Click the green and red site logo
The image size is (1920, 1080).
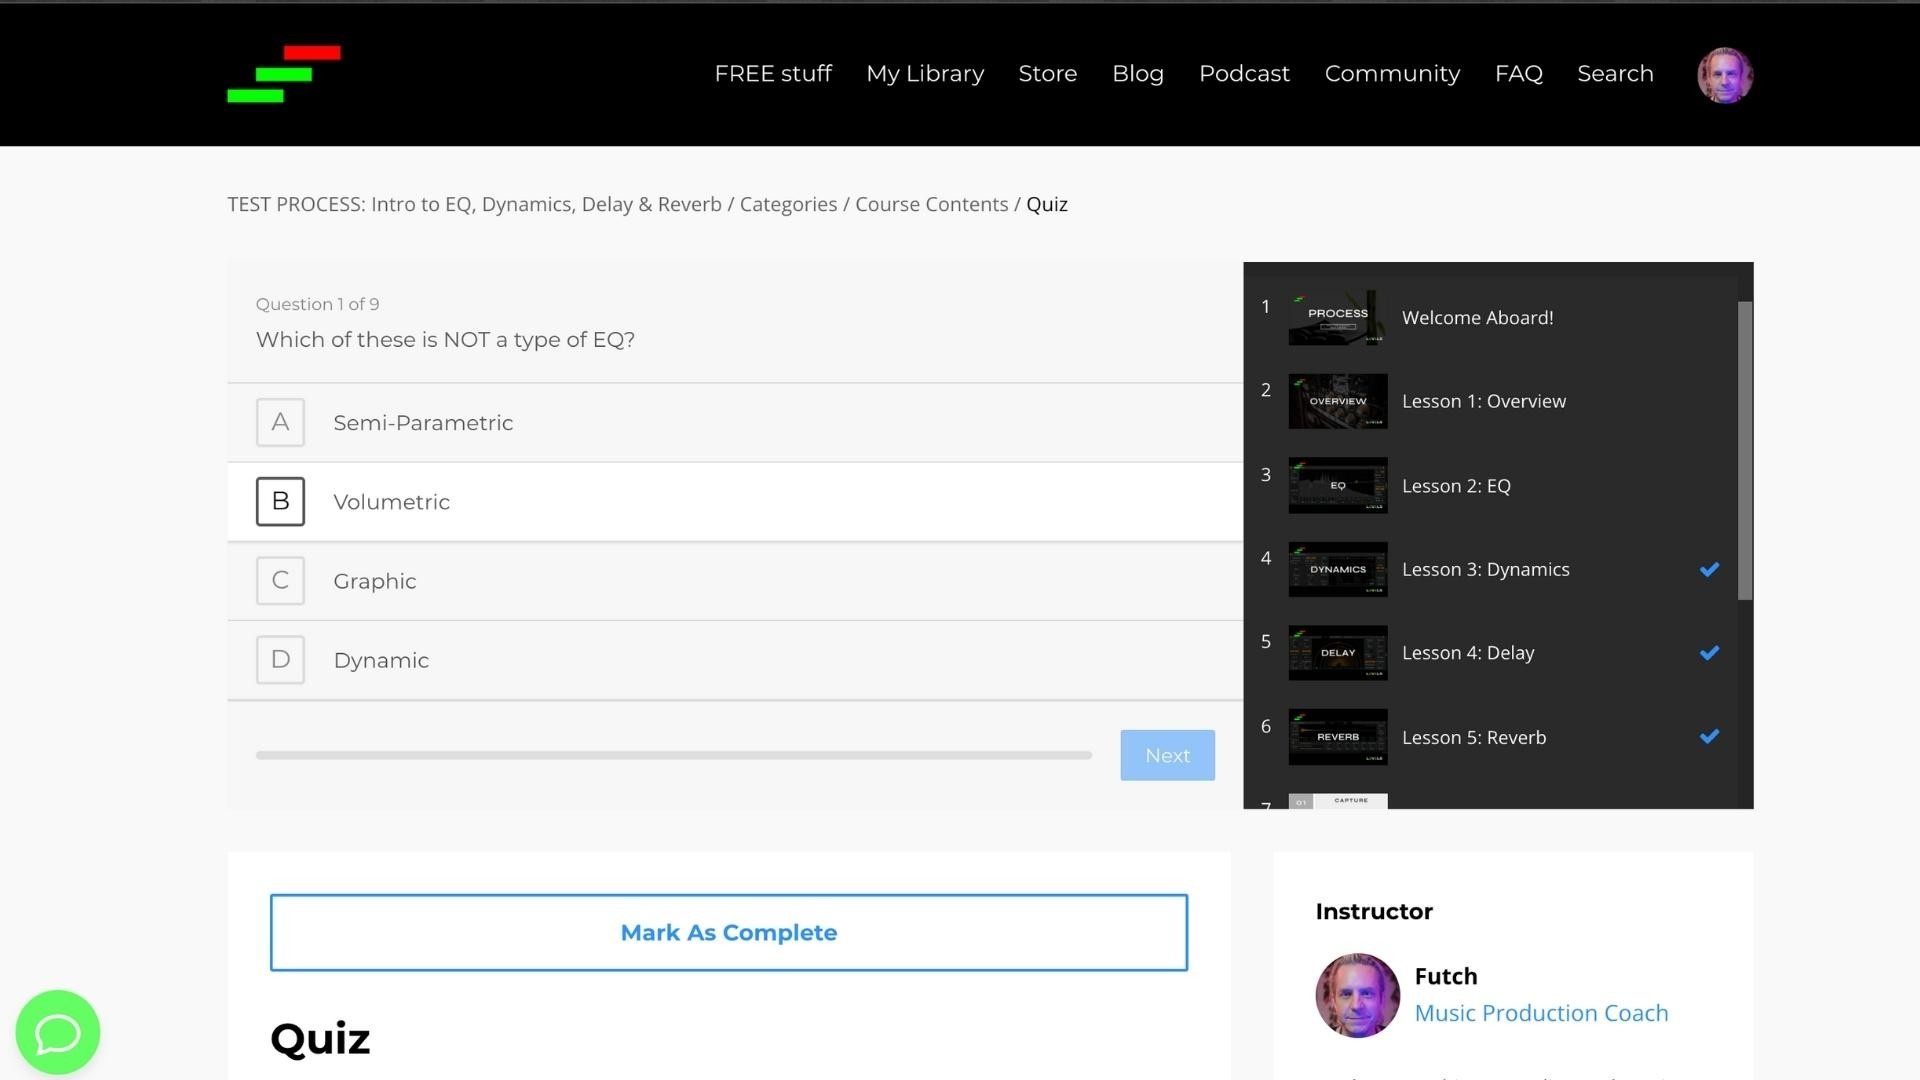[x=284, y=73]
